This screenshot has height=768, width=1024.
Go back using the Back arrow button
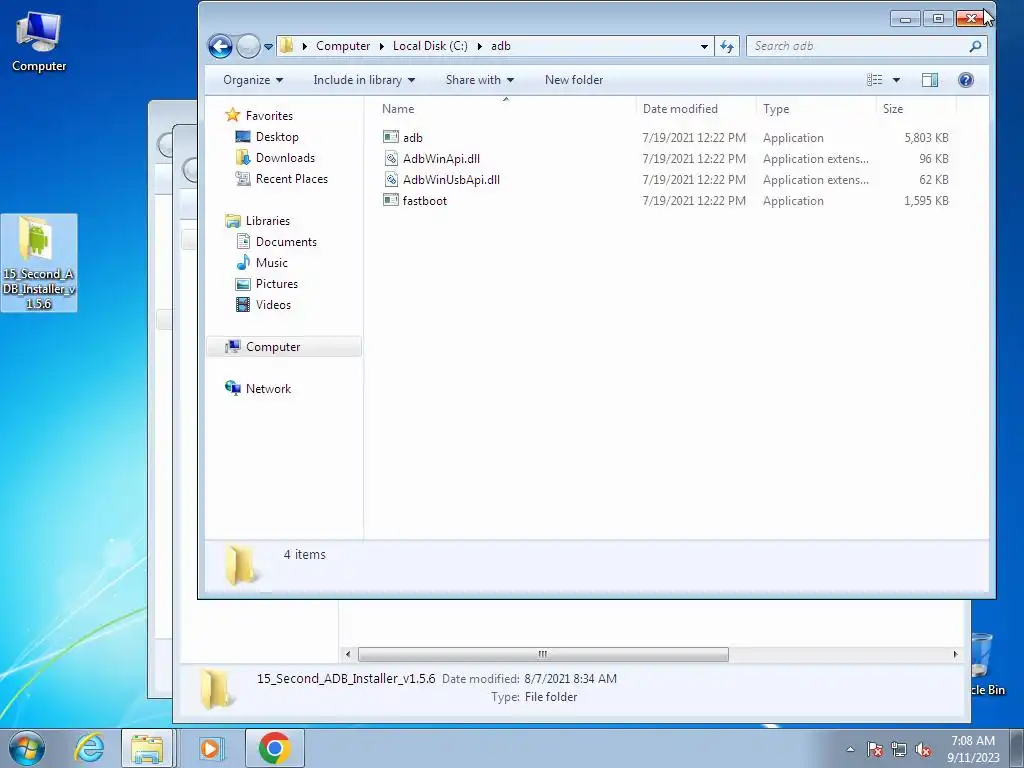[x=220, y=46]
